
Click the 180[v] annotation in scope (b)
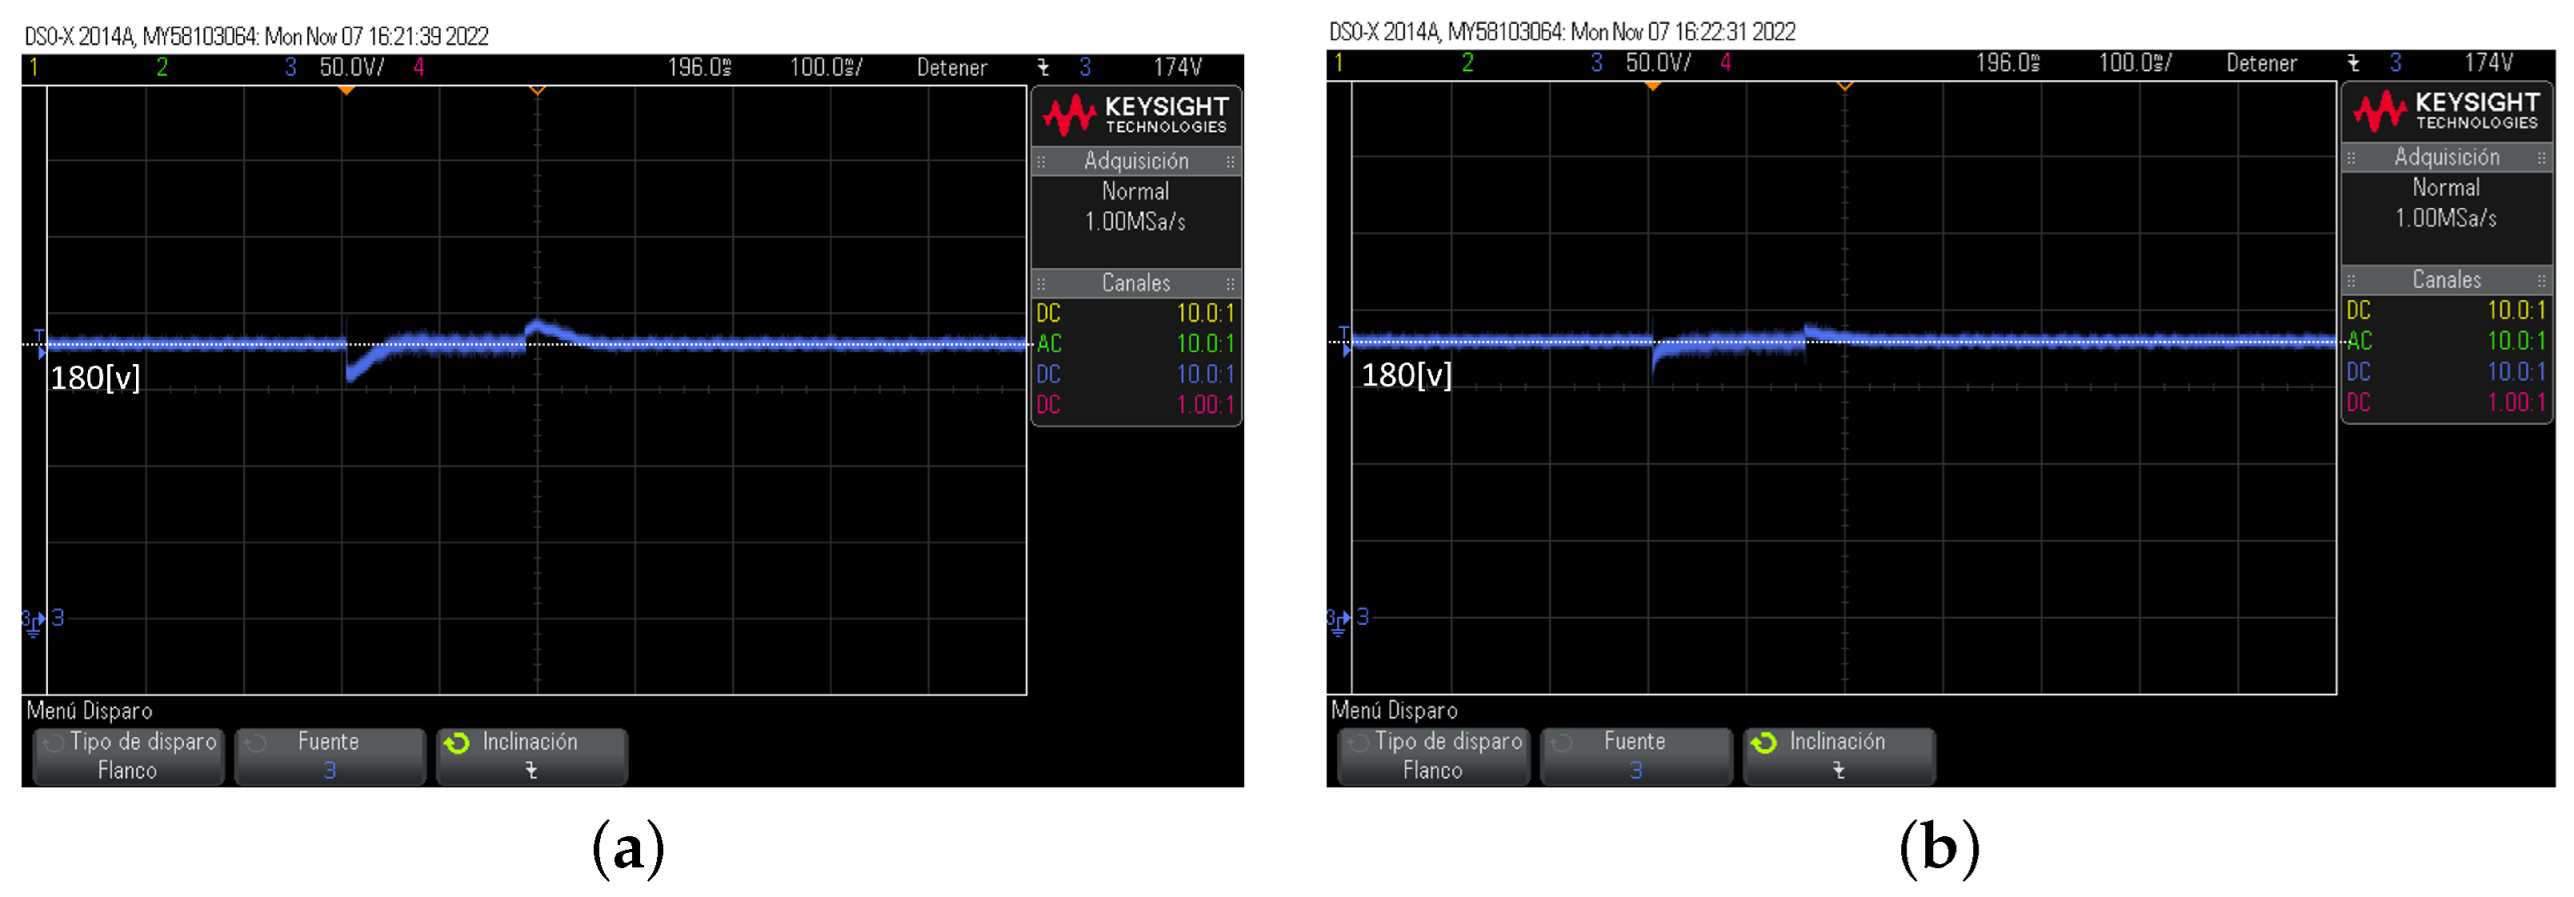tap(1406, 375)
